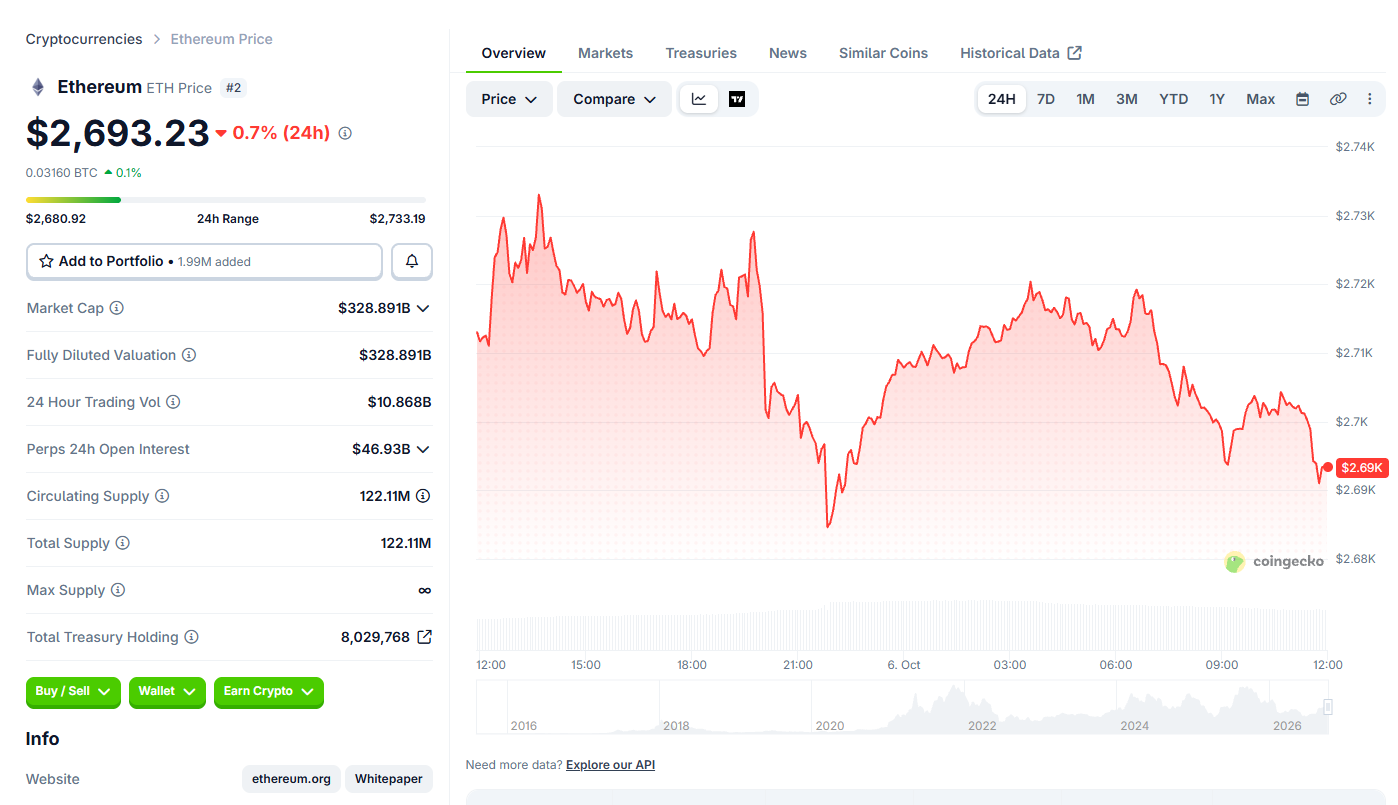Click info icon beside Circulating Supply label
The image size is (1398, 805).
click(162, 496)
